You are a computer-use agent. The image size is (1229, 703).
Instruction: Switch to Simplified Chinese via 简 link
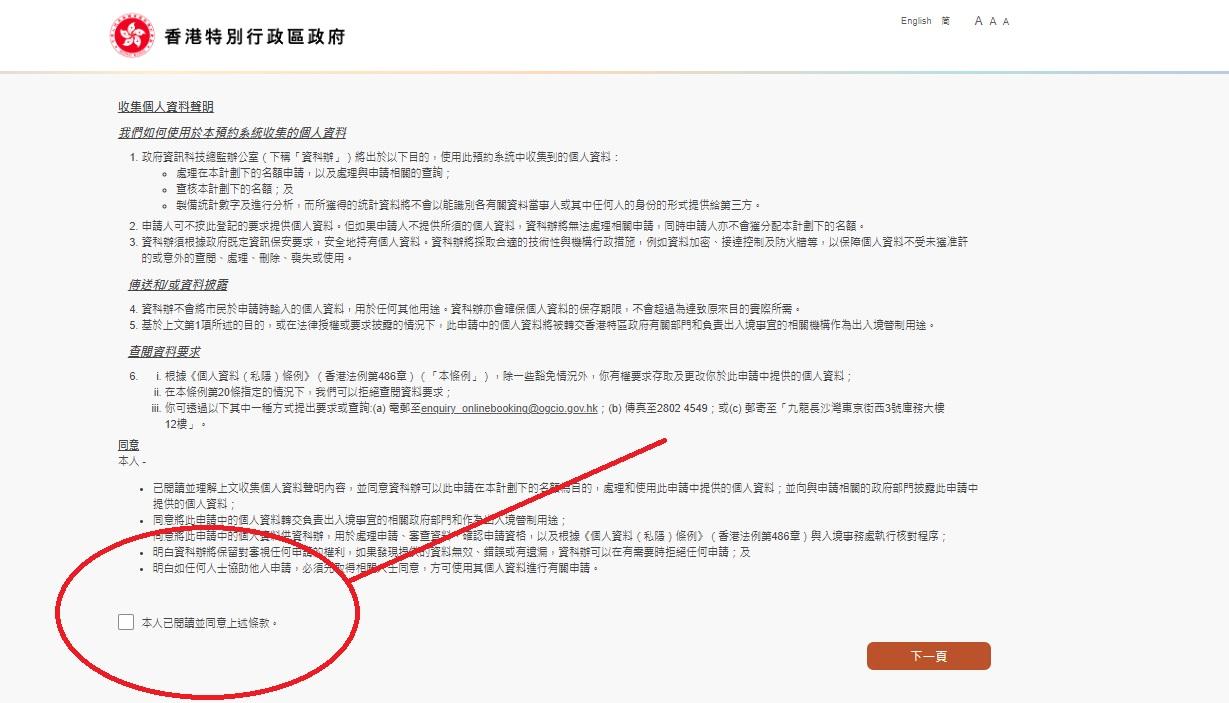coord(945,21)
